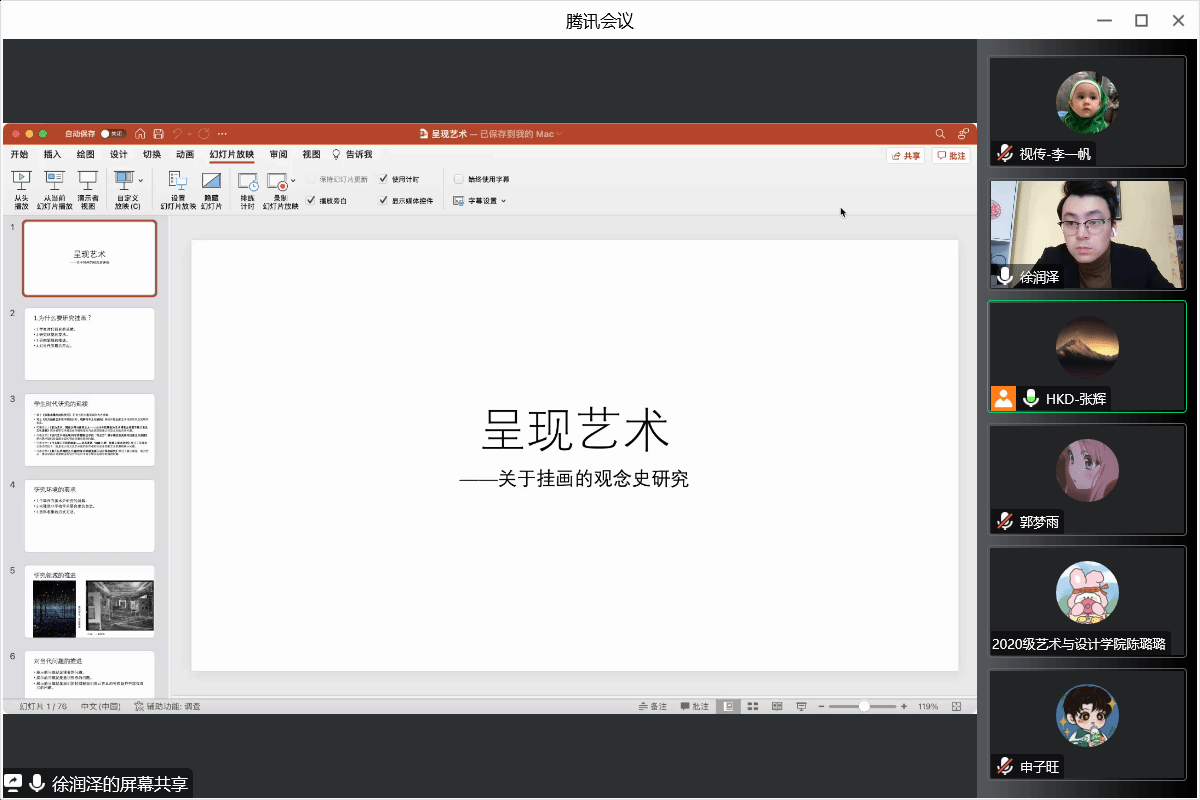Click the 共享 share button
Screen dimensions: 1200x800
(905, 156)
